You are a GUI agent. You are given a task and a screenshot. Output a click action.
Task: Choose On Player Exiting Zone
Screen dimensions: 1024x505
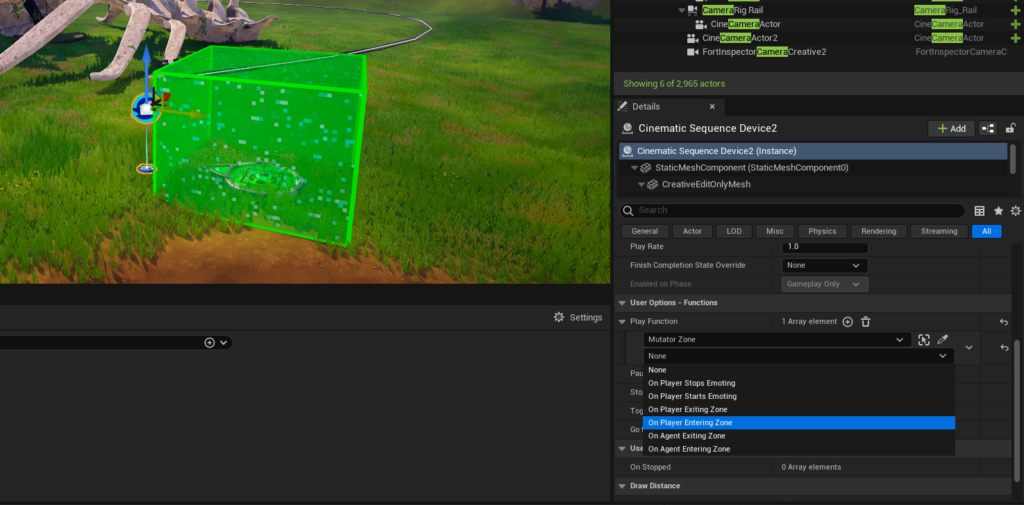799,410
